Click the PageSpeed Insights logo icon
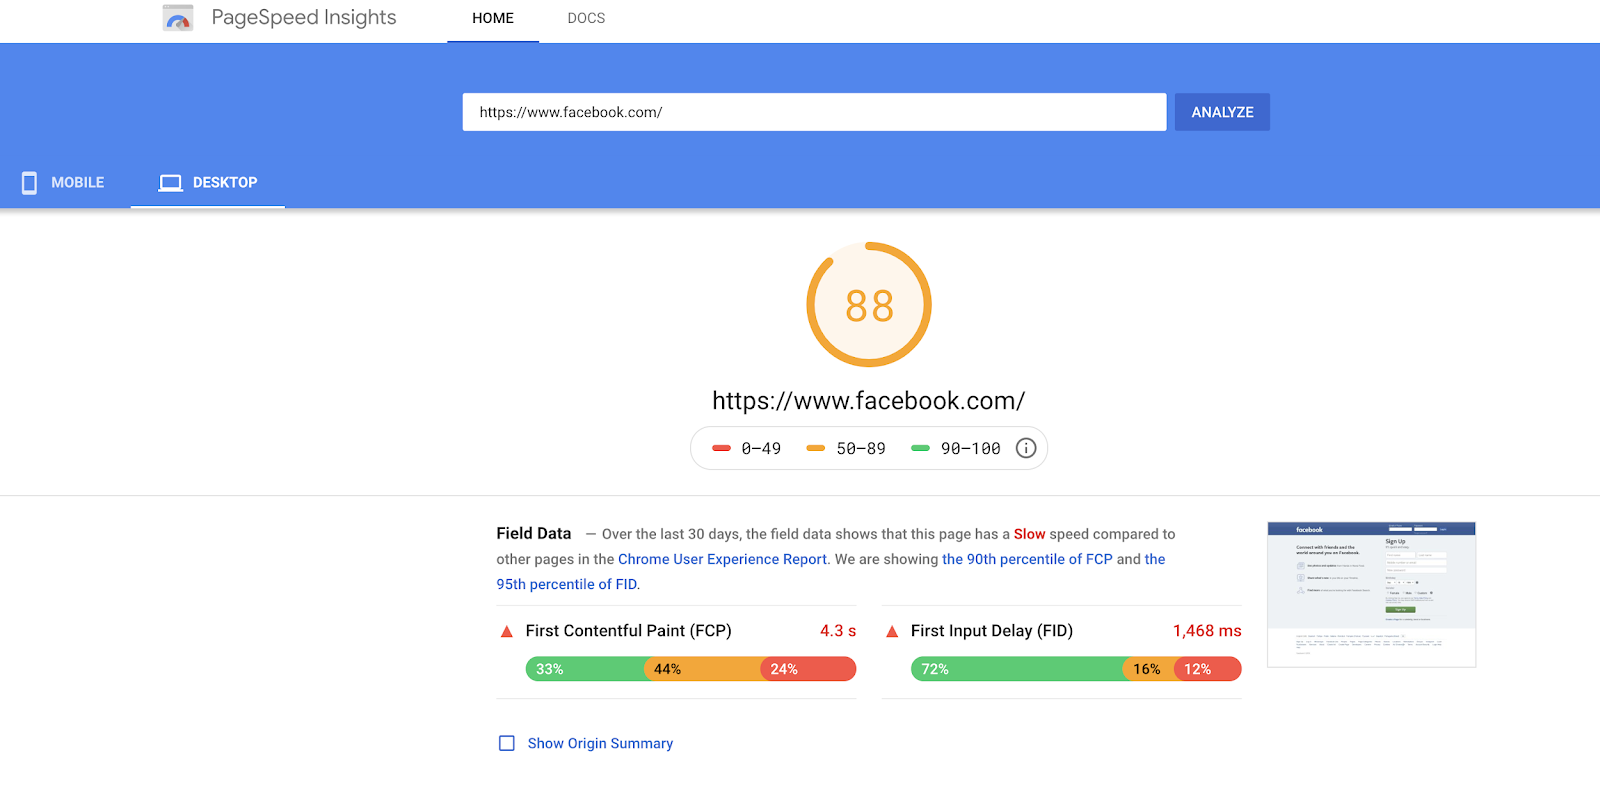This screenshot has height=808, width=1600. (178, 18)
